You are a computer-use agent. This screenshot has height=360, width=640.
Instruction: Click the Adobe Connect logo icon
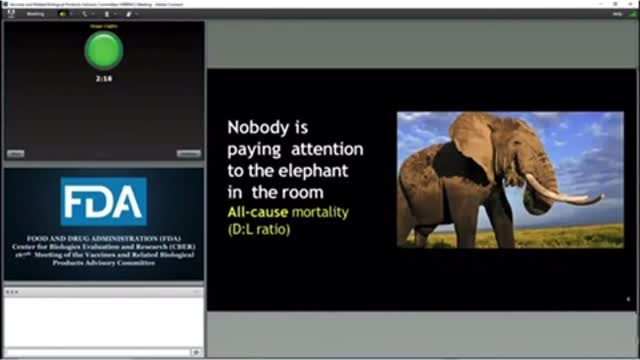11,14
